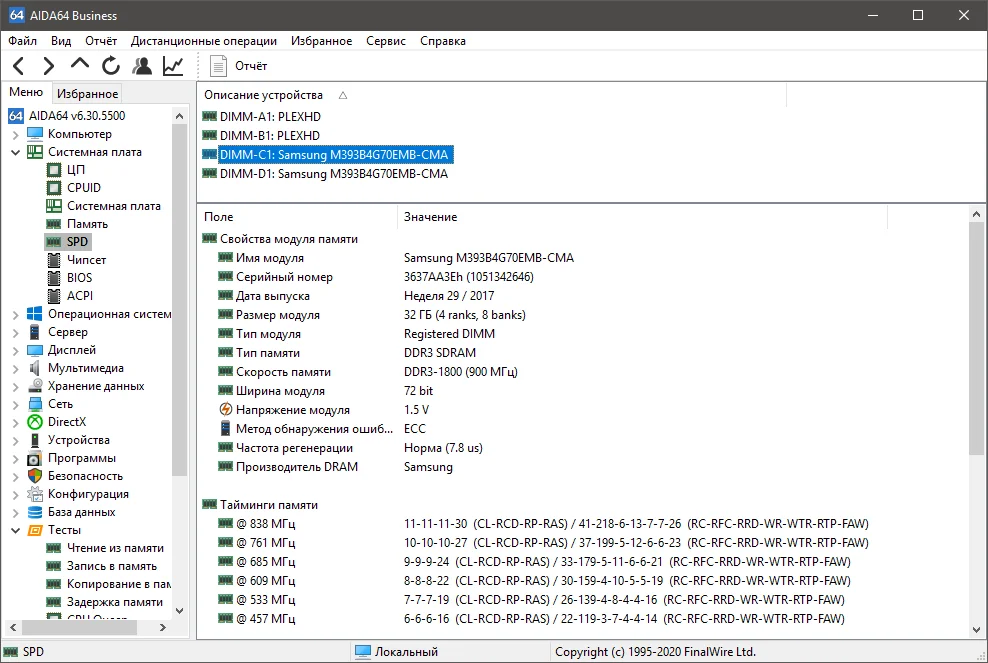The height and width of the screenshot is (663, 988).
Task: Click the Мультимедиа speaker icon
Action: click(x=35, y=368)
